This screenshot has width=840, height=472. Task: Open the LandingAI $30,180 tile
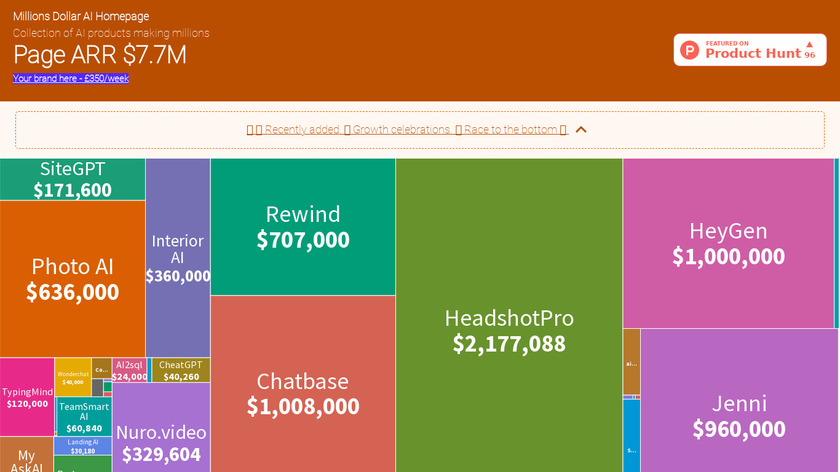tap(83, 446)
